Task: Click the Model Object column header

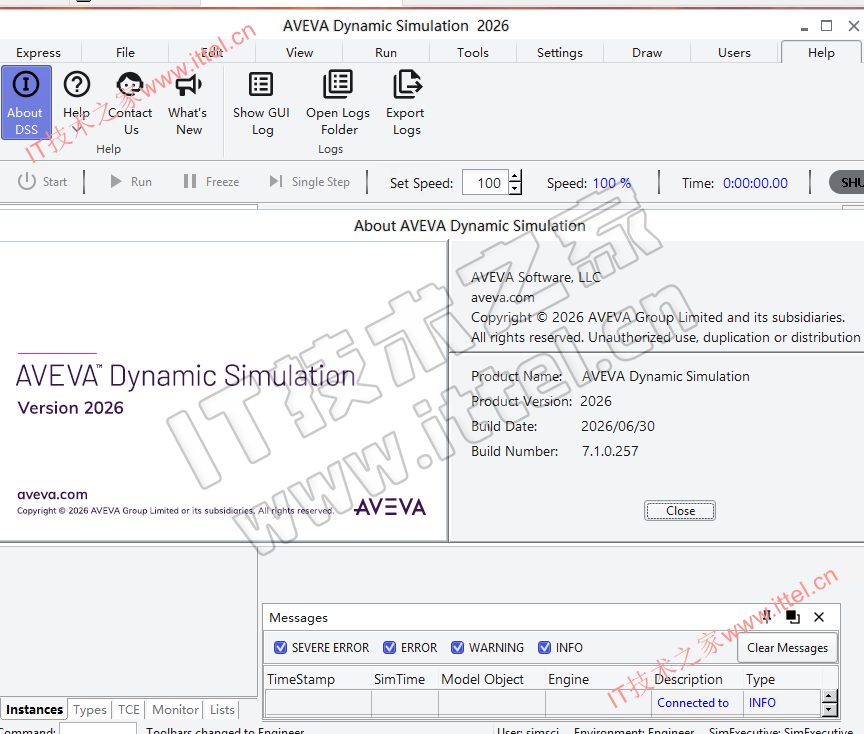Action: pyautogui.click(x=492, y=679)
